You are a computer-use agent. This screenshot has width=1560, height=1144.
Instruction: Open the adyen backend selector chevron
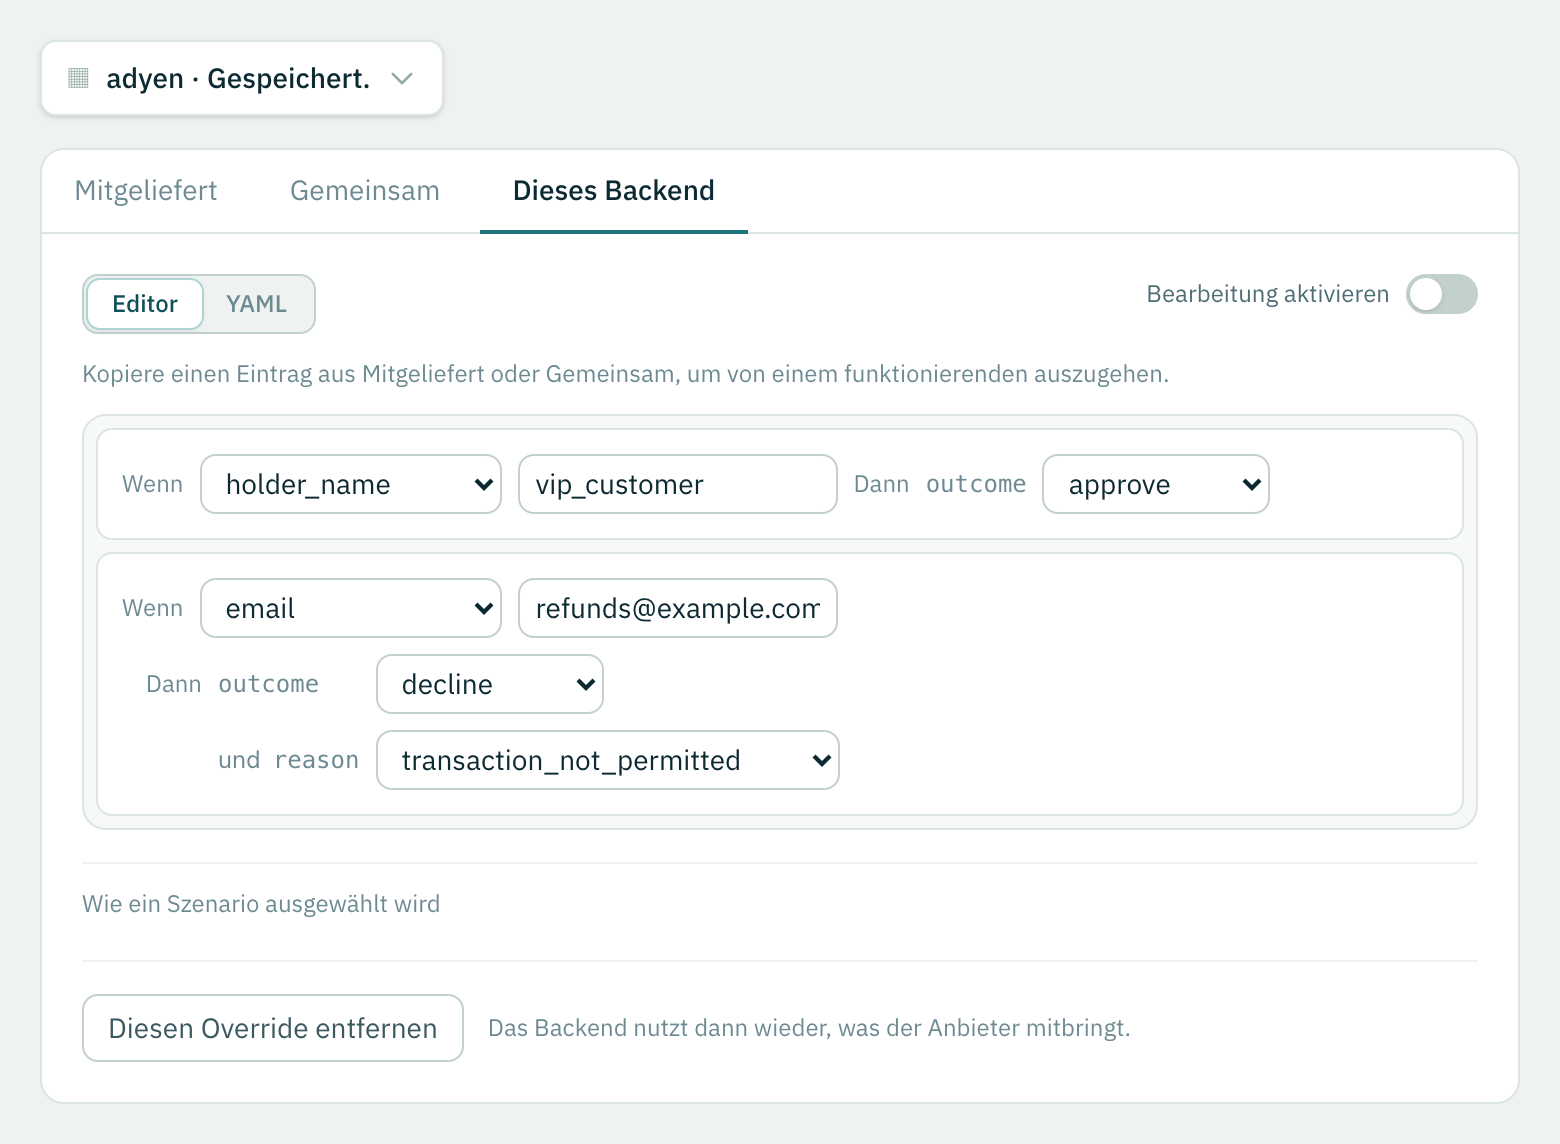402,78
